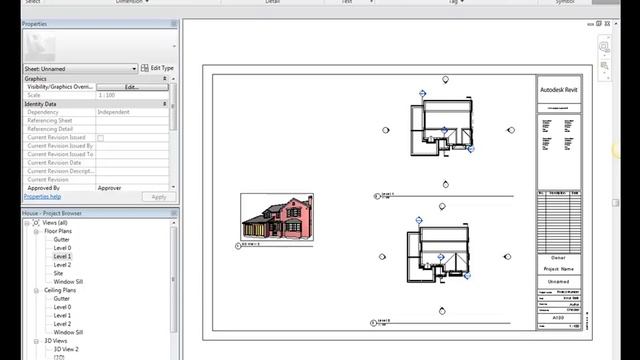Click the Level 1 view title bubble
Screen dimensions: 640x360
[377, 196]
